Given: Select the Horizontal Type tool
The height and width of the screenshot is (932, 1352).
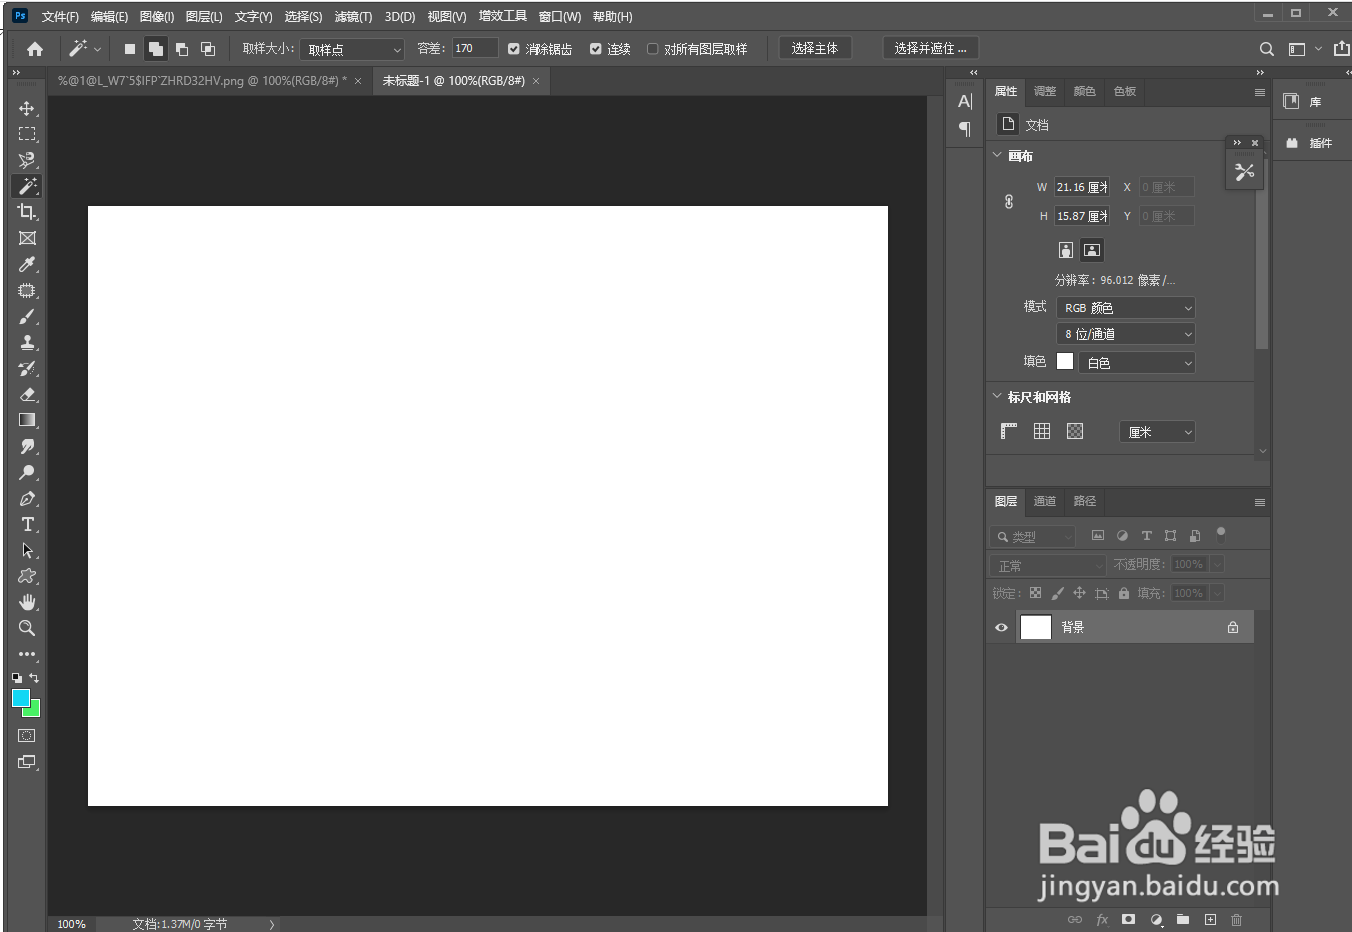Looking at the screenshot, I should [27, 524].
